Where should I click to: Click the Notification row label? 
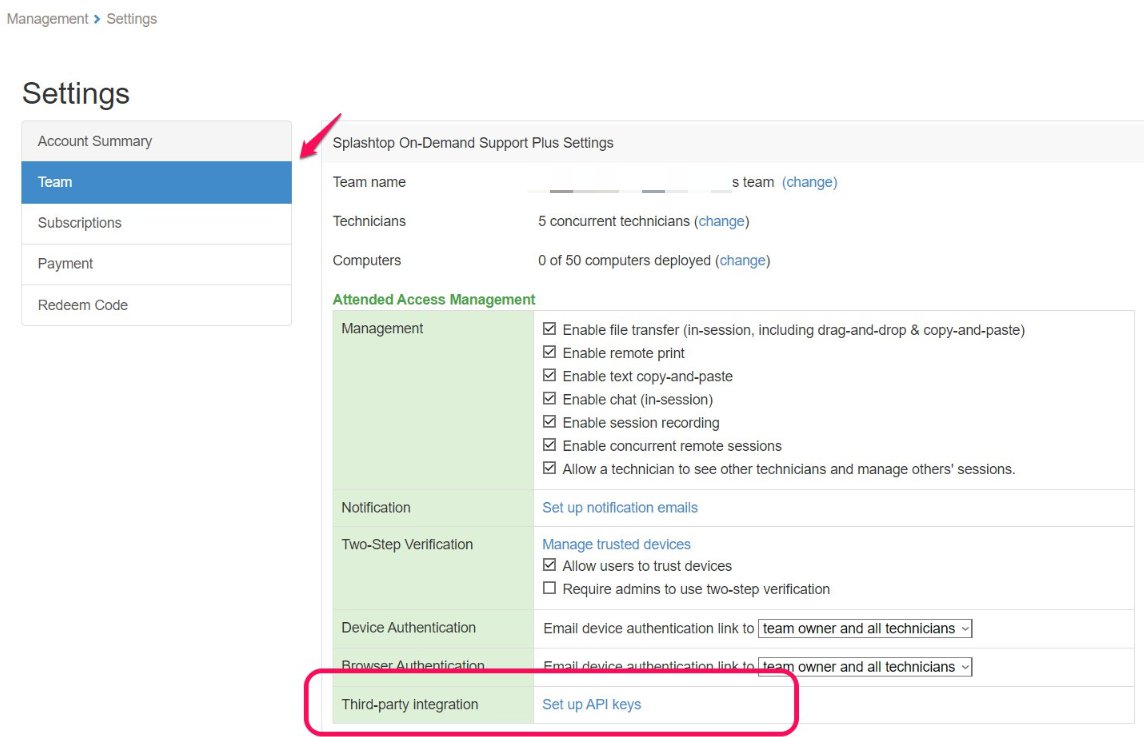point(376,508)
